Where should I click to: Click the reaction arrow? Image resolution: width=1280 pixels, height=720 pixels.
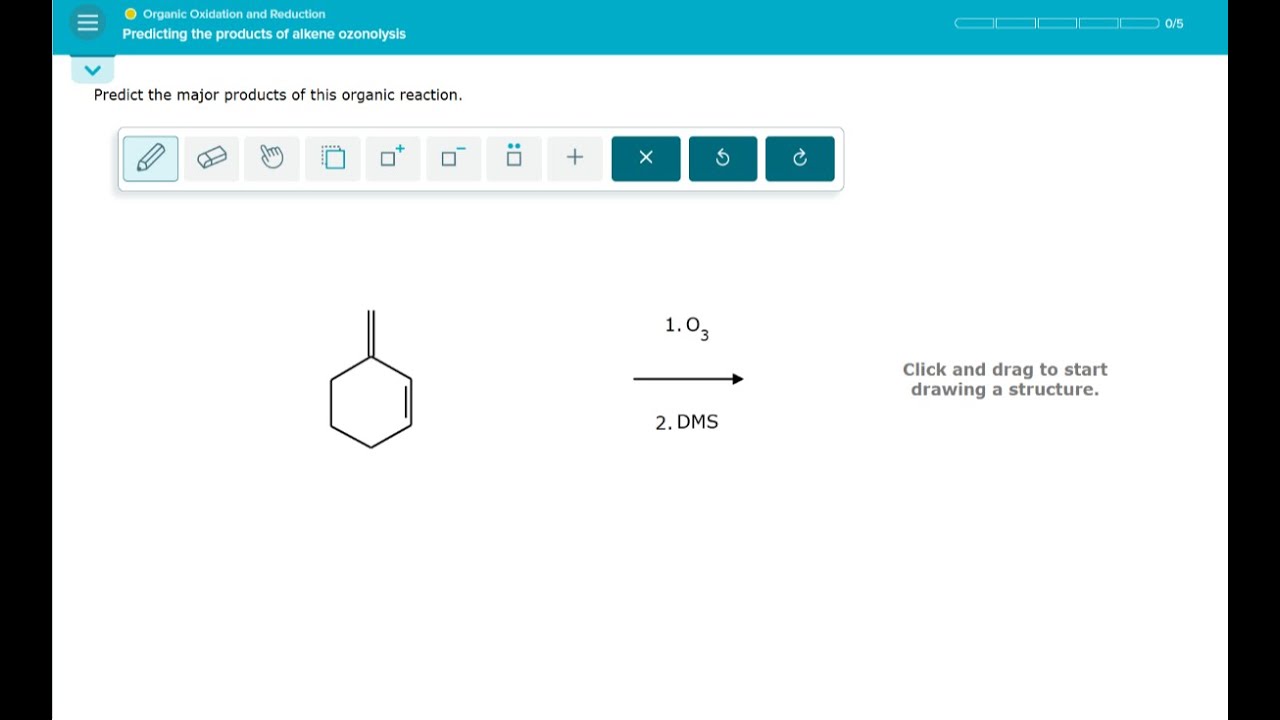pos(689,379)
